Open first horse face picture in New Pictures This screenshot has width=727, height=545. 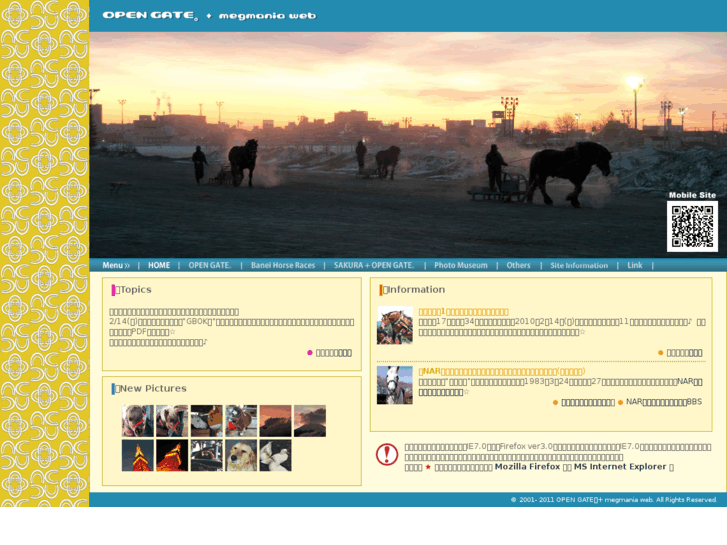tap(138, 421)
